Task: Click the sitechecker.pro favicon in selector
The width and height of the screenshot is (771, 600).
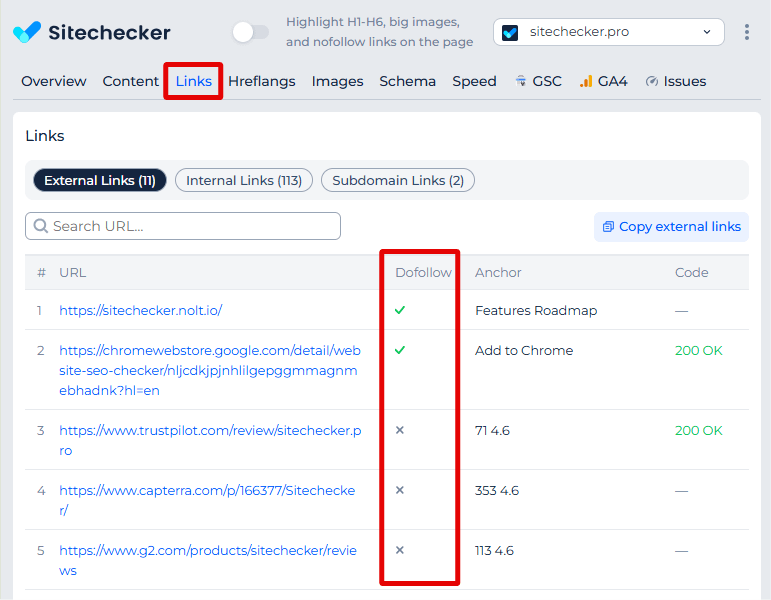Action: click(510, 32)
